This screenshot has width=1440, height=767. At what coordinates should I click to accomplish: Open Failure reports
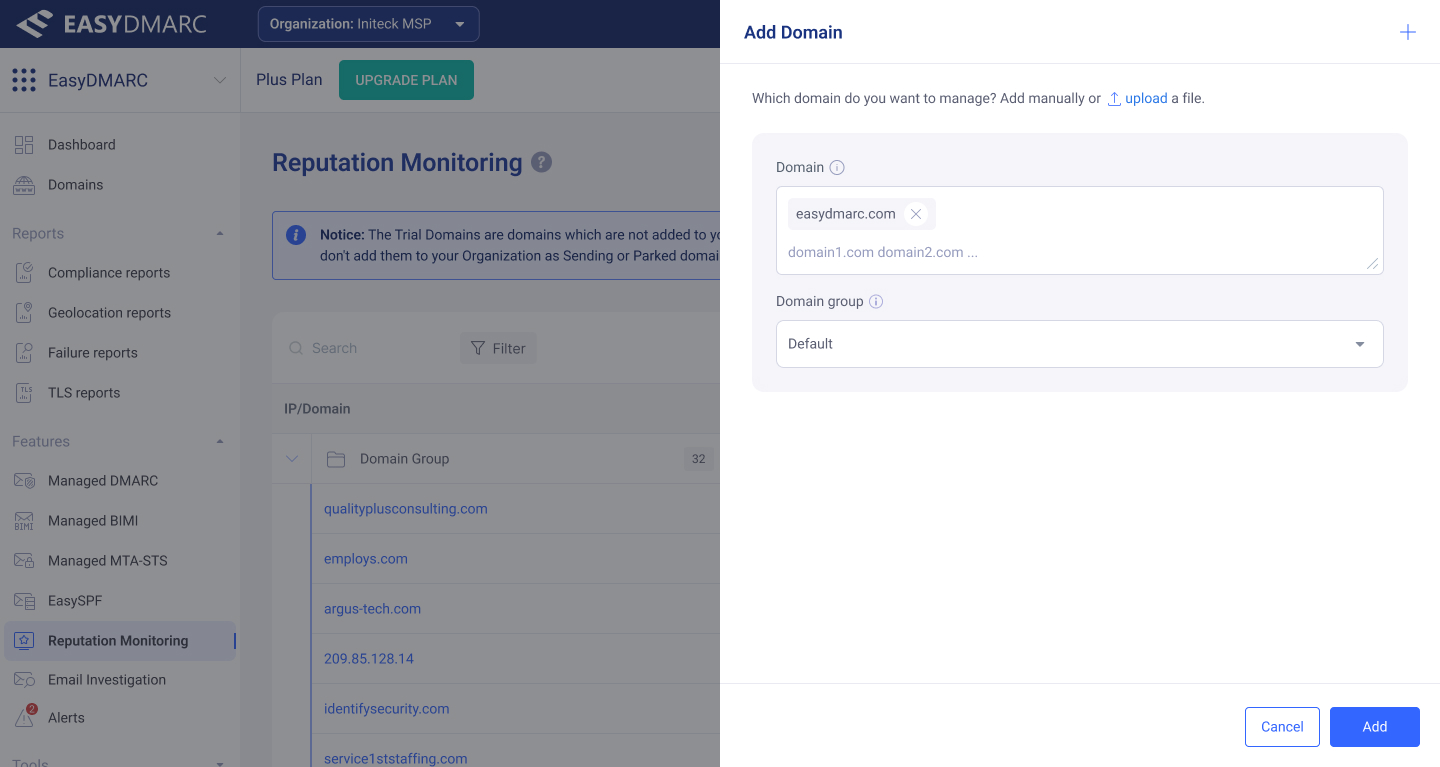pyautogui.click(x=93, y=353)
